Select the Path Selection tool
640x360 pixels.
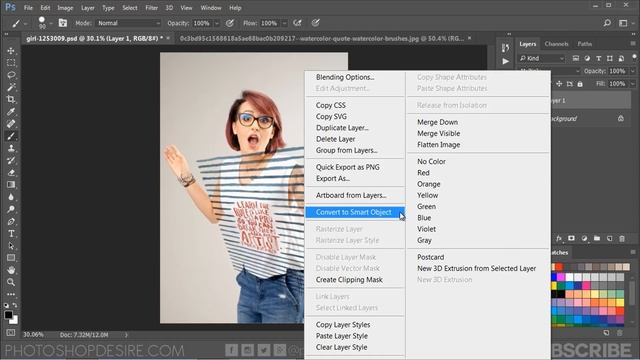(x=11, y=246)
